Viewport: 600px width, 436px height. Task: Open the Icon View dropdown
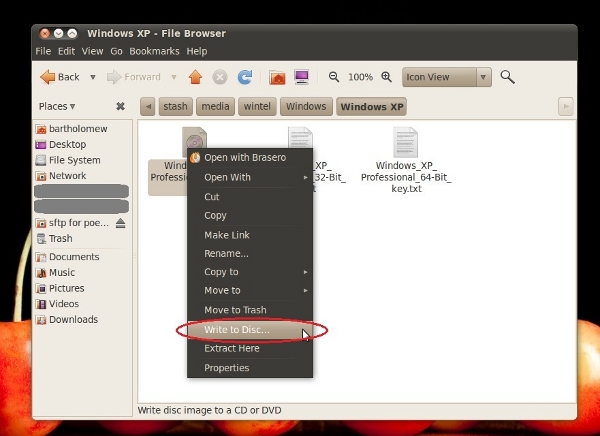pyautogui.click(x=447, y=77)
